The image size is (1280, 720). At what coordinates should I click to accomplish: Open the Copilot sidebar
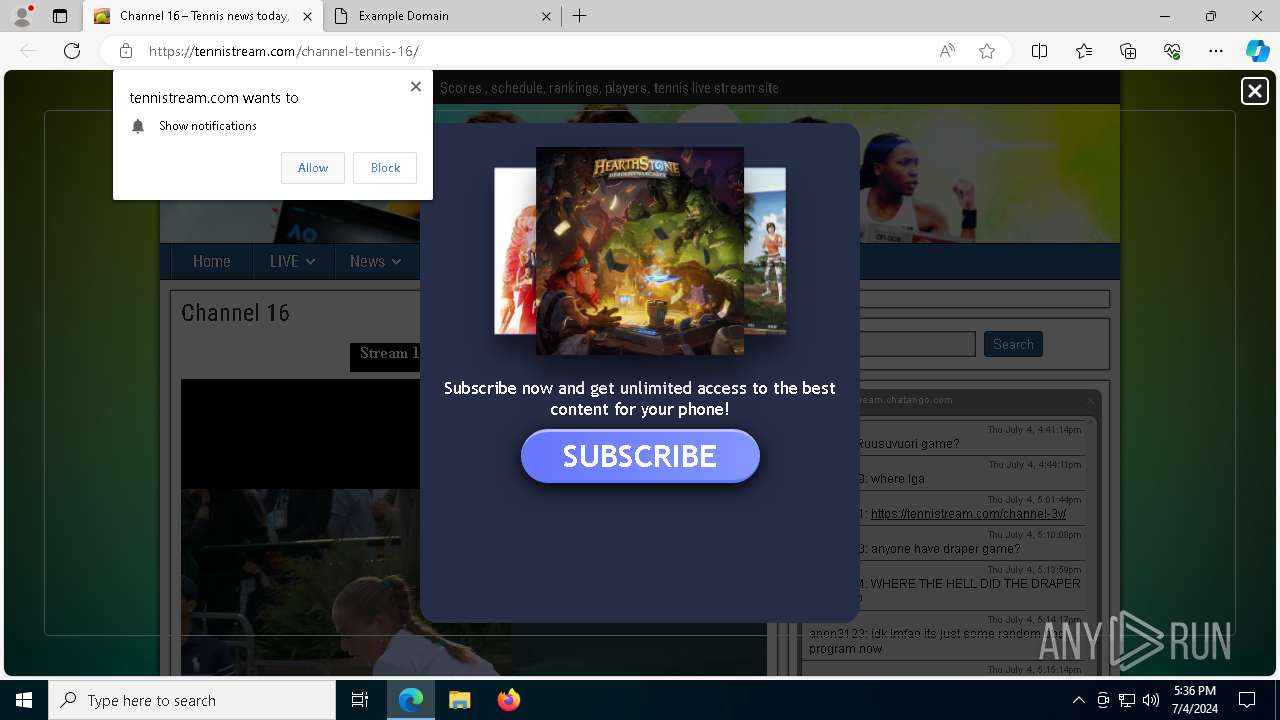pyautogui.click(x=1257, y=51)
